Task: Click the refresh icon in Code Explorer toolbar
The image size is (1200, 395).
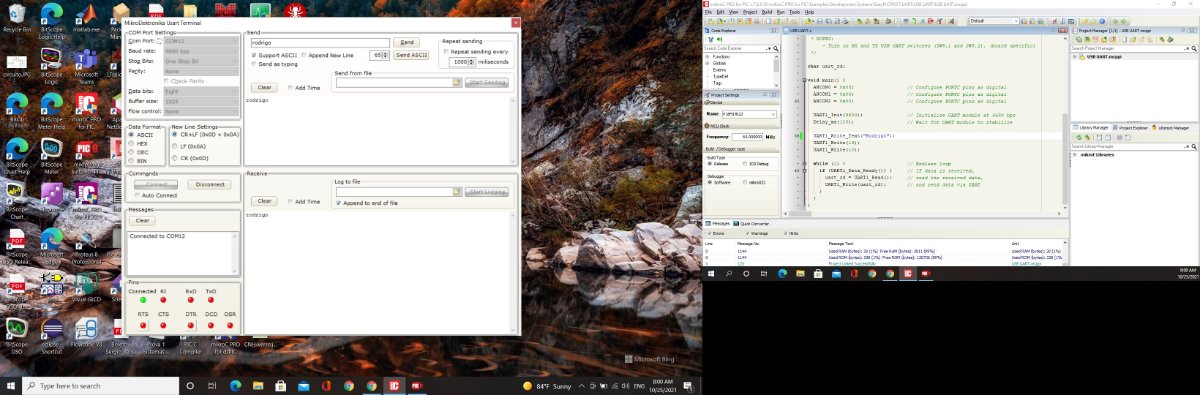Action: click(719, 39)
